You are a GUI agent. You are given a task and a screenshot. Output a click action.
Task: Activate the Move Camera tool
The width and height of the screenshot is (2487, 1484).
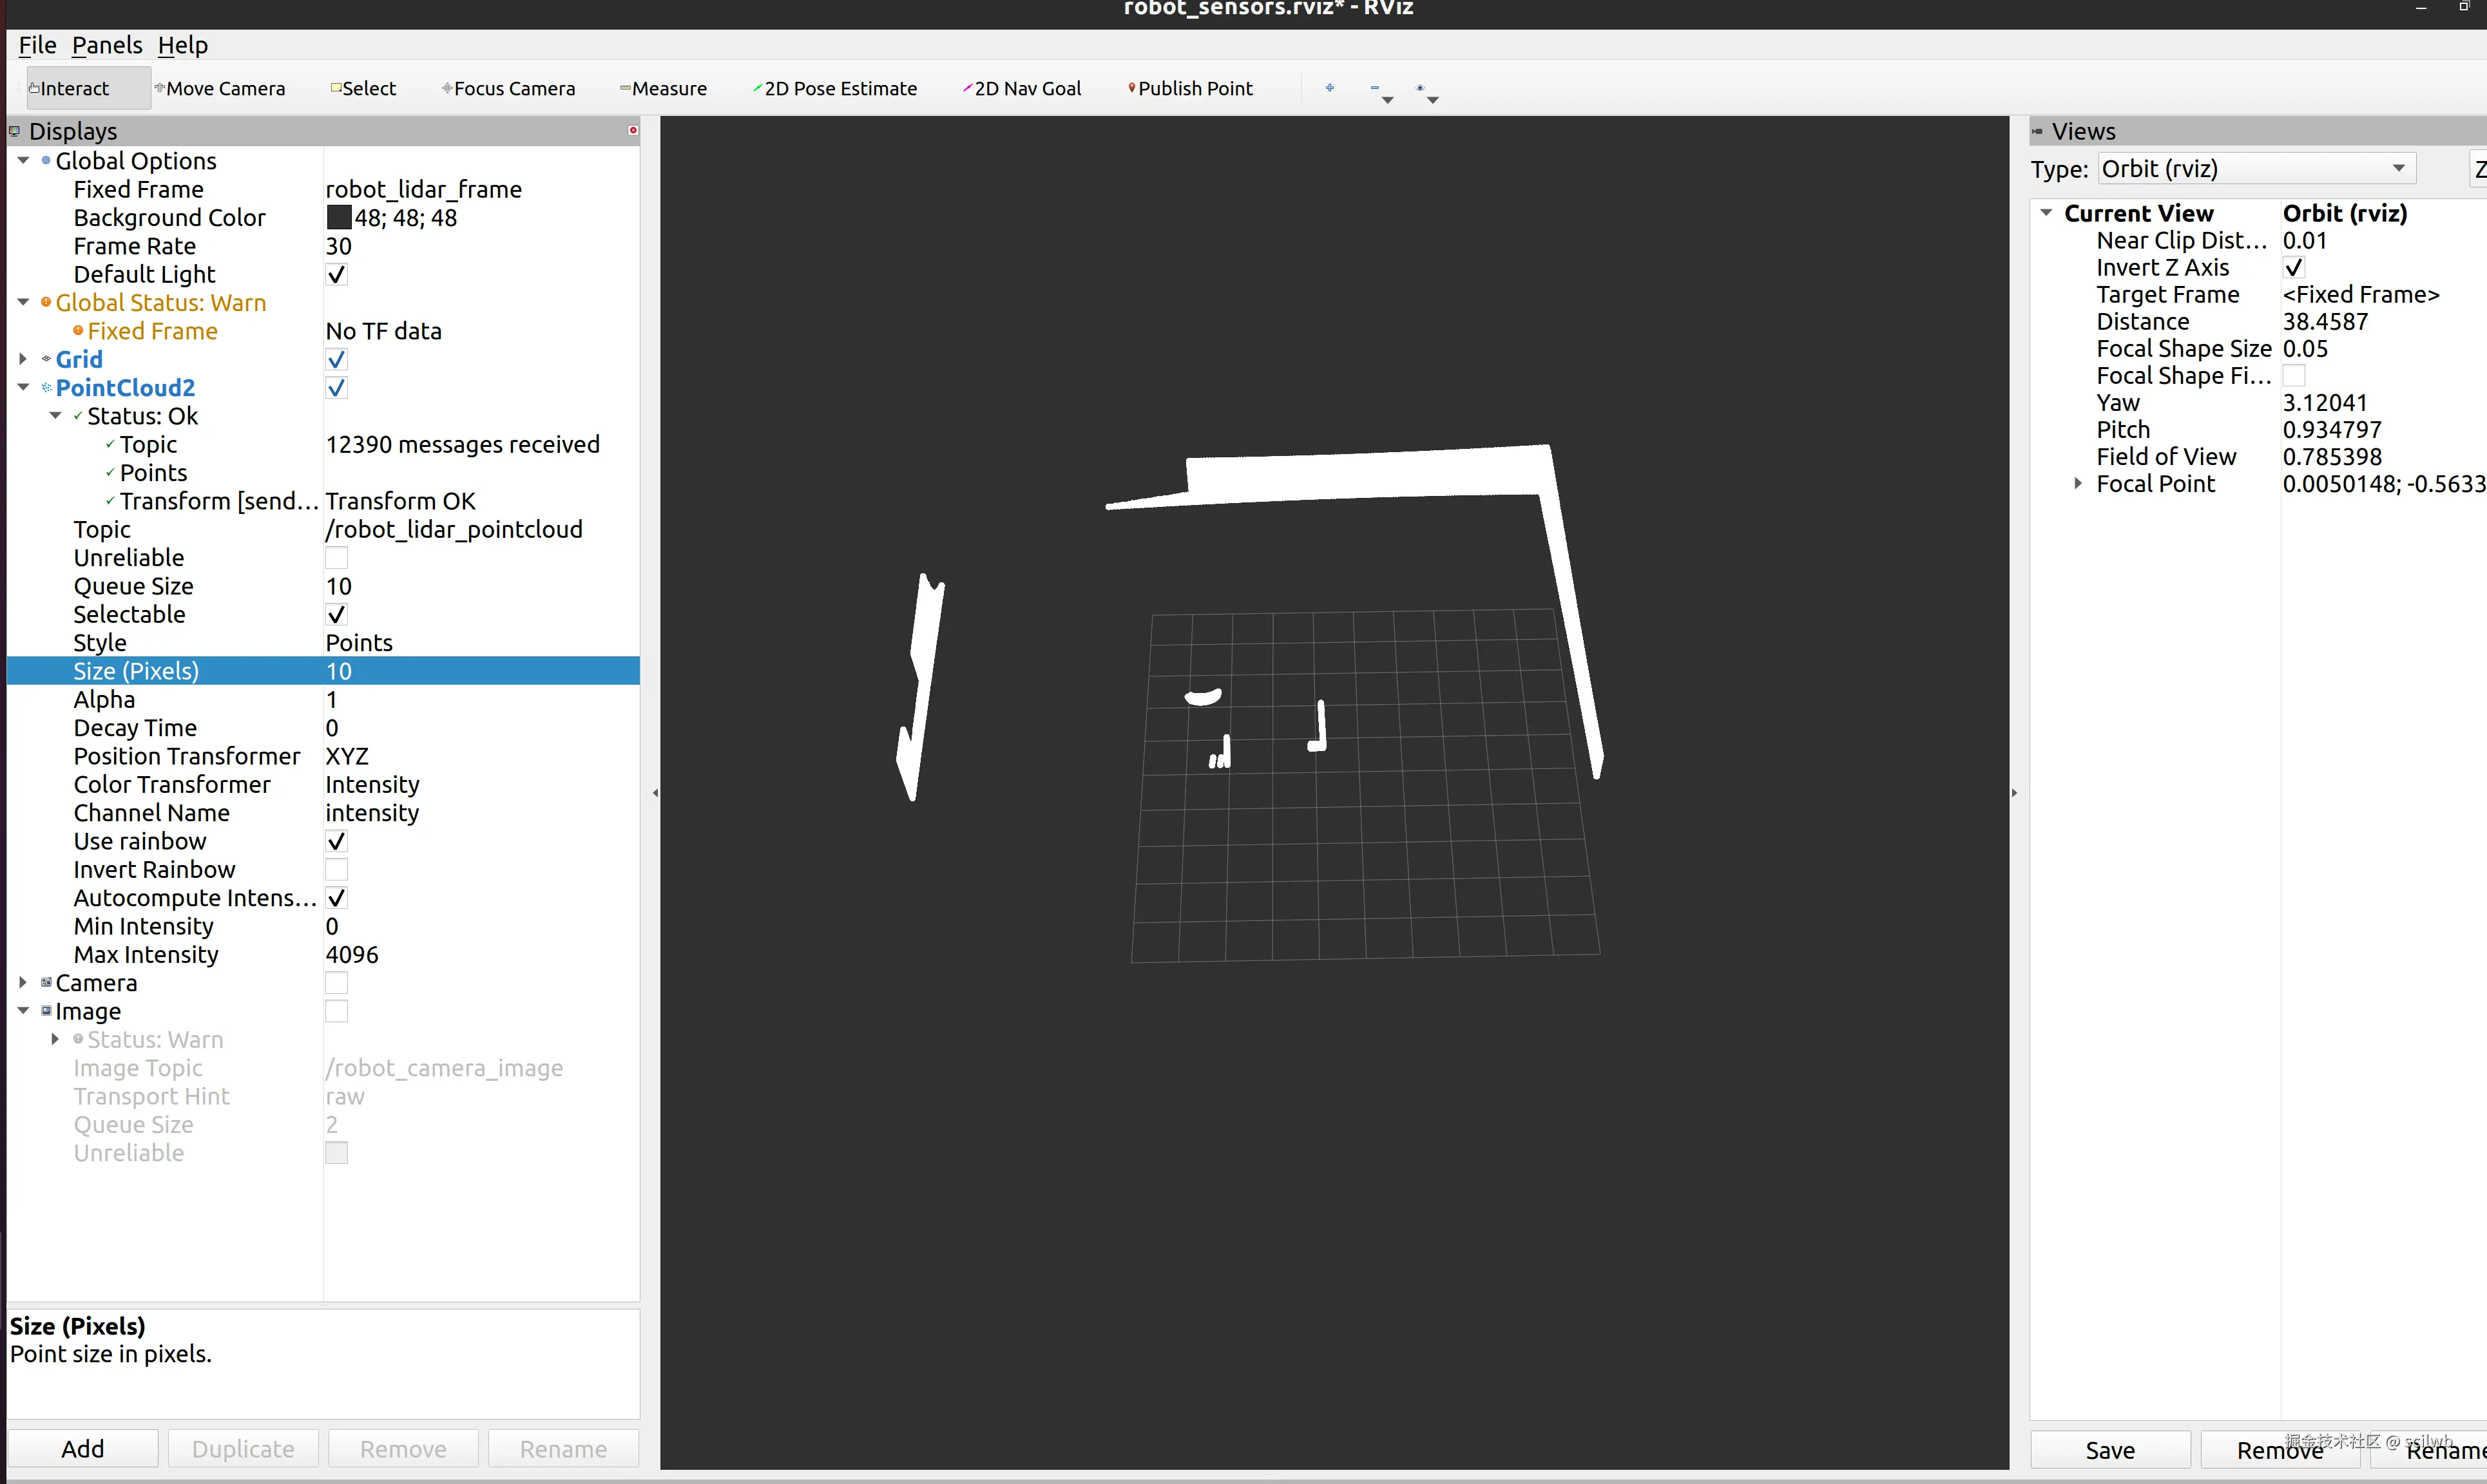[220, 88]
